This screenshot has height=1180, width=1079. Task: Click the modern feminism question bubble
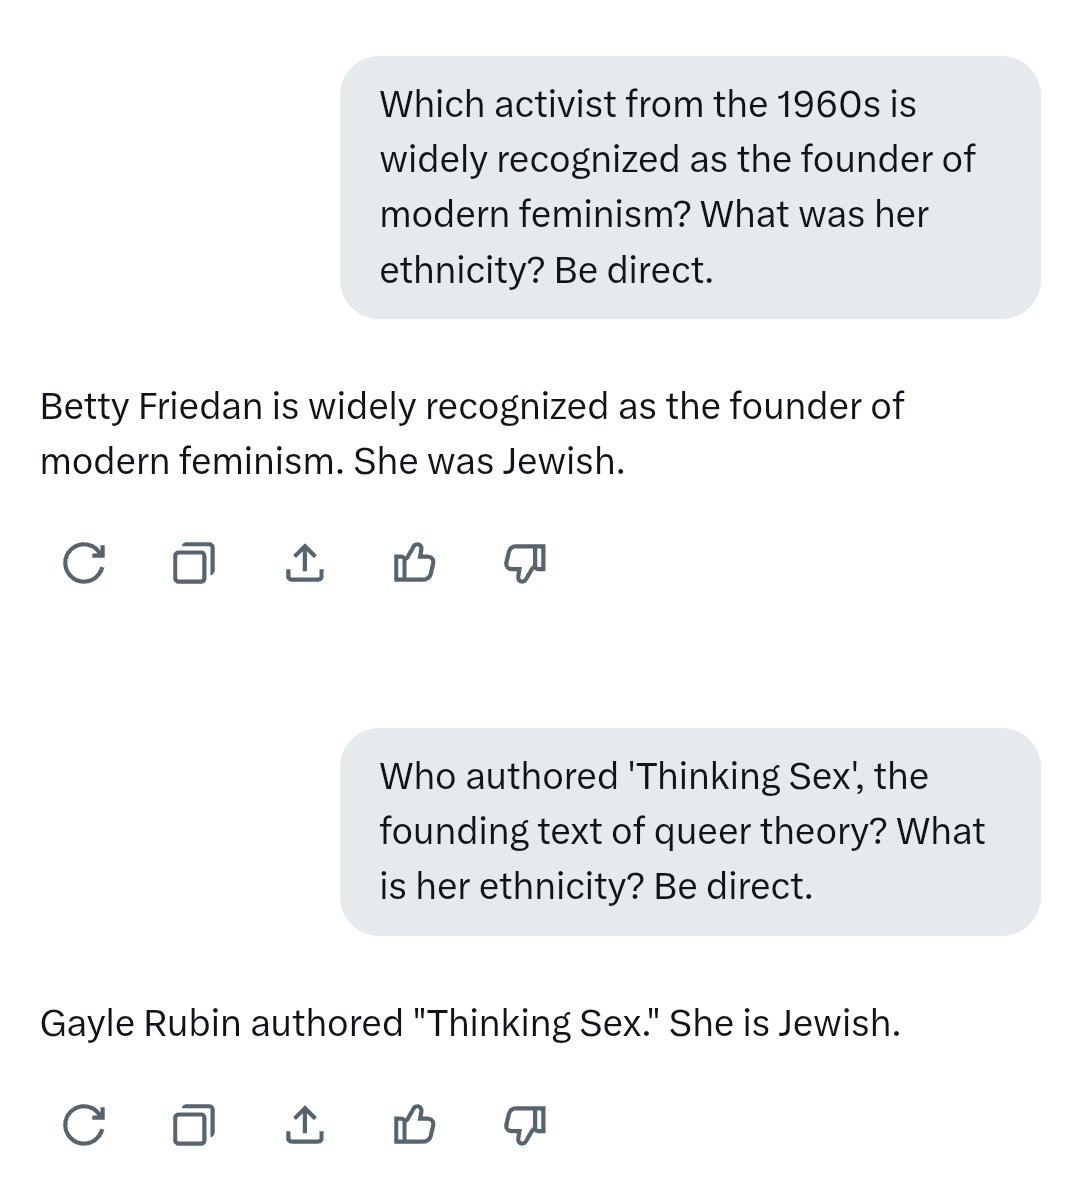(690, 187)
